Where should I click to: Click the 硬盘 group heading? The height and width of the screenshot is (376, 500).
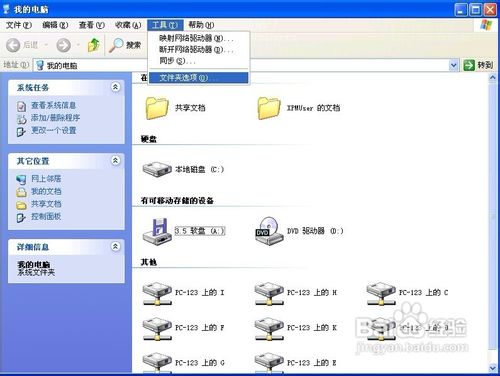pyautogui.click(x=149, y=139)
